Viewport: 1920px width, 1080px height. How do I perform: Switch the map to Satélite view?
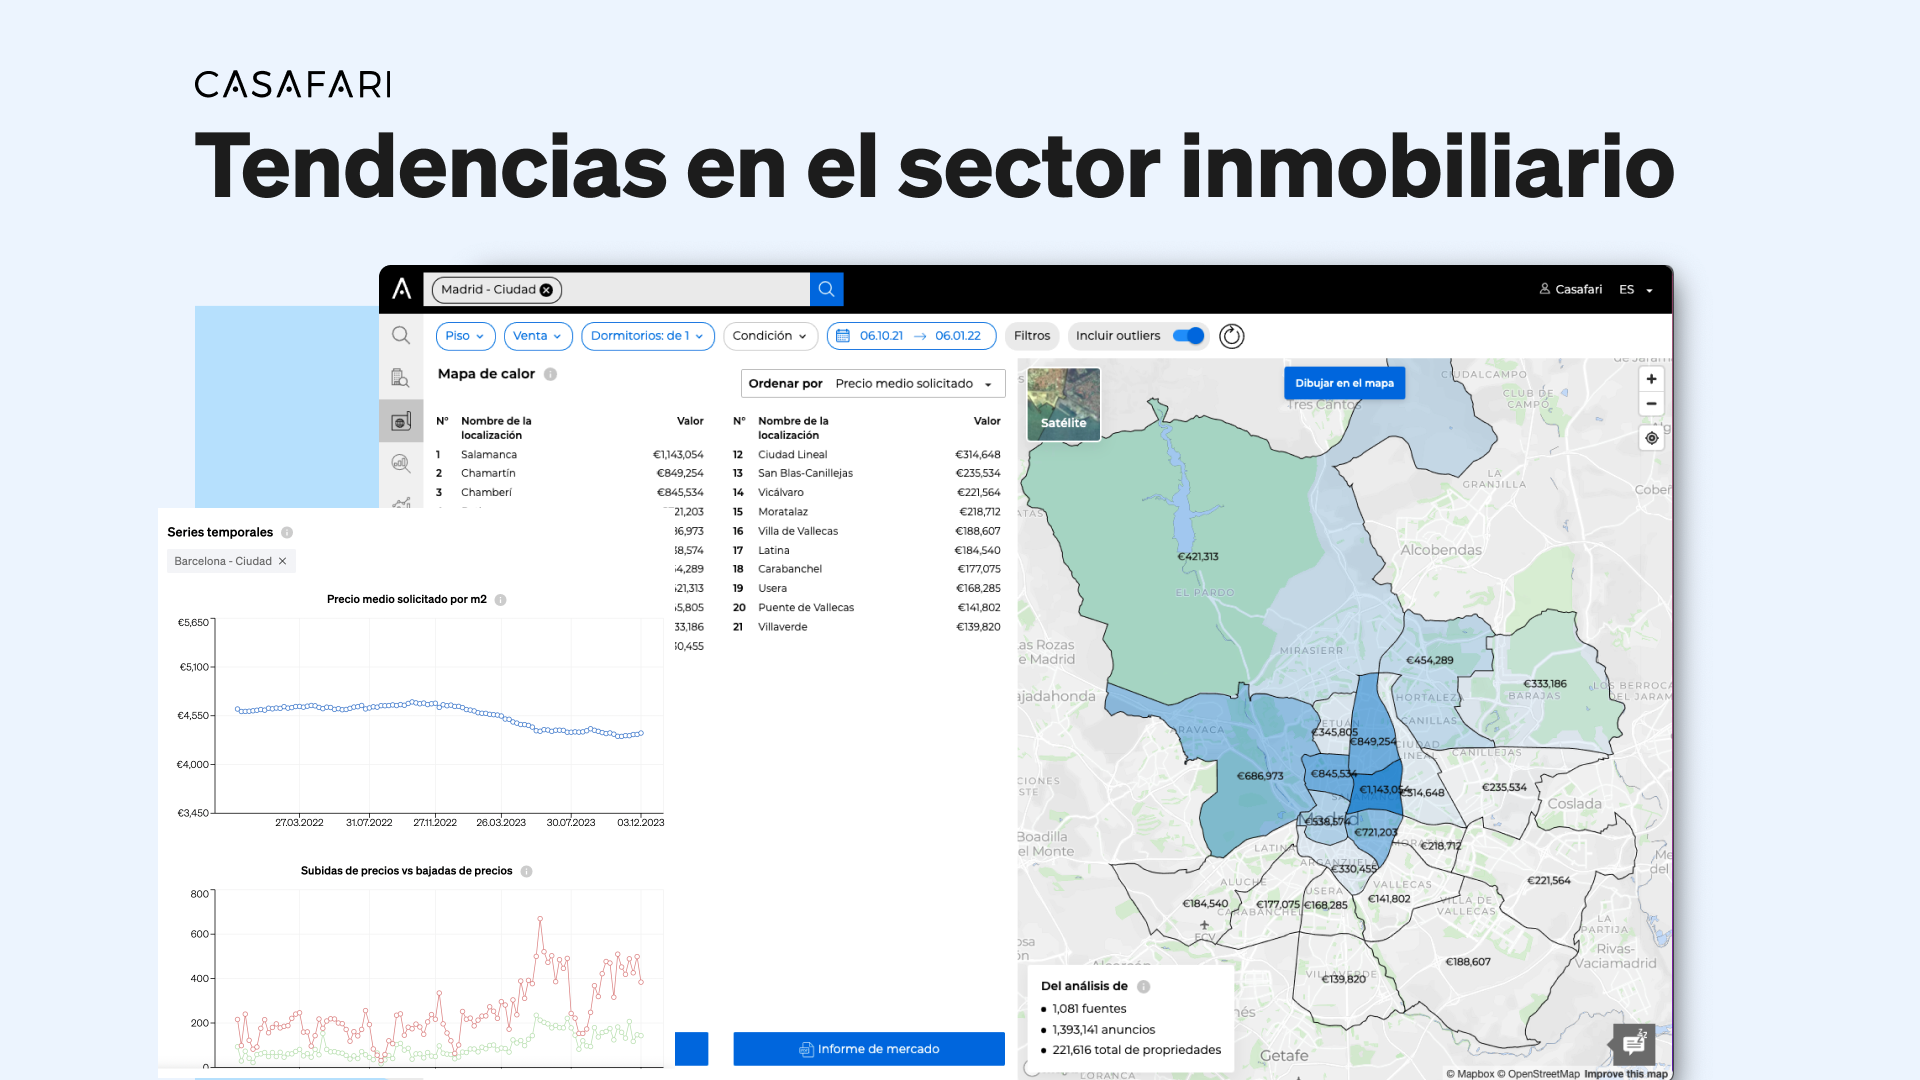coord(1064,404)
